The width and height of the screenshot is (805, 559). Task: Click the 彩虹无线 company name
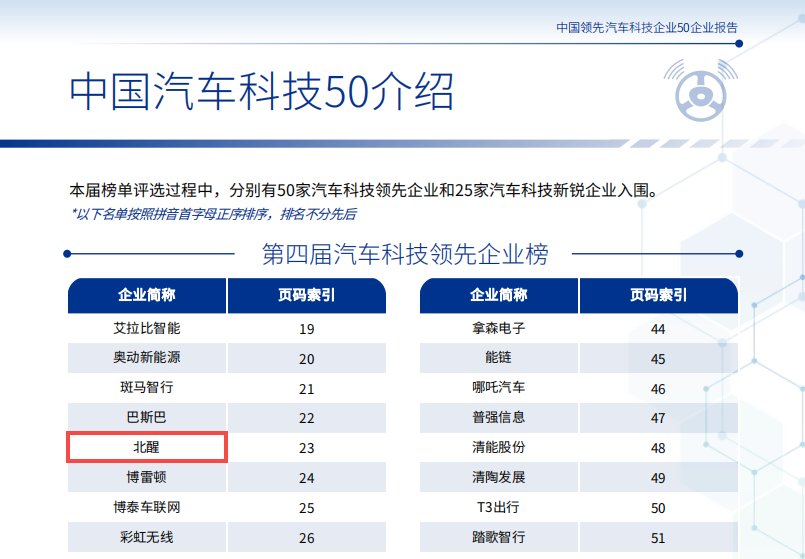(x=147, y=538)
